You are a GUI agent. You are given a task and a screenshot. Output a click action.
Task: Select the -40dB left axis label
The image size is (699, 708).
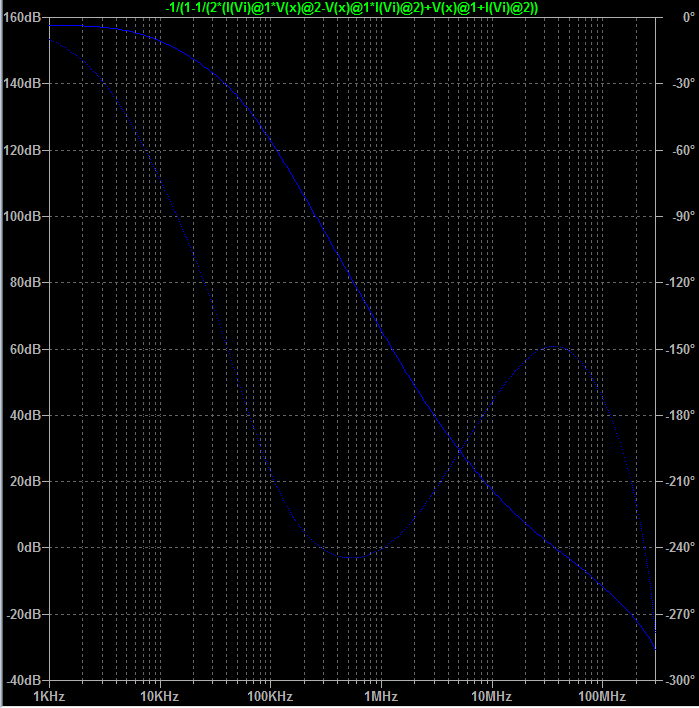click(x=23, y=680)
